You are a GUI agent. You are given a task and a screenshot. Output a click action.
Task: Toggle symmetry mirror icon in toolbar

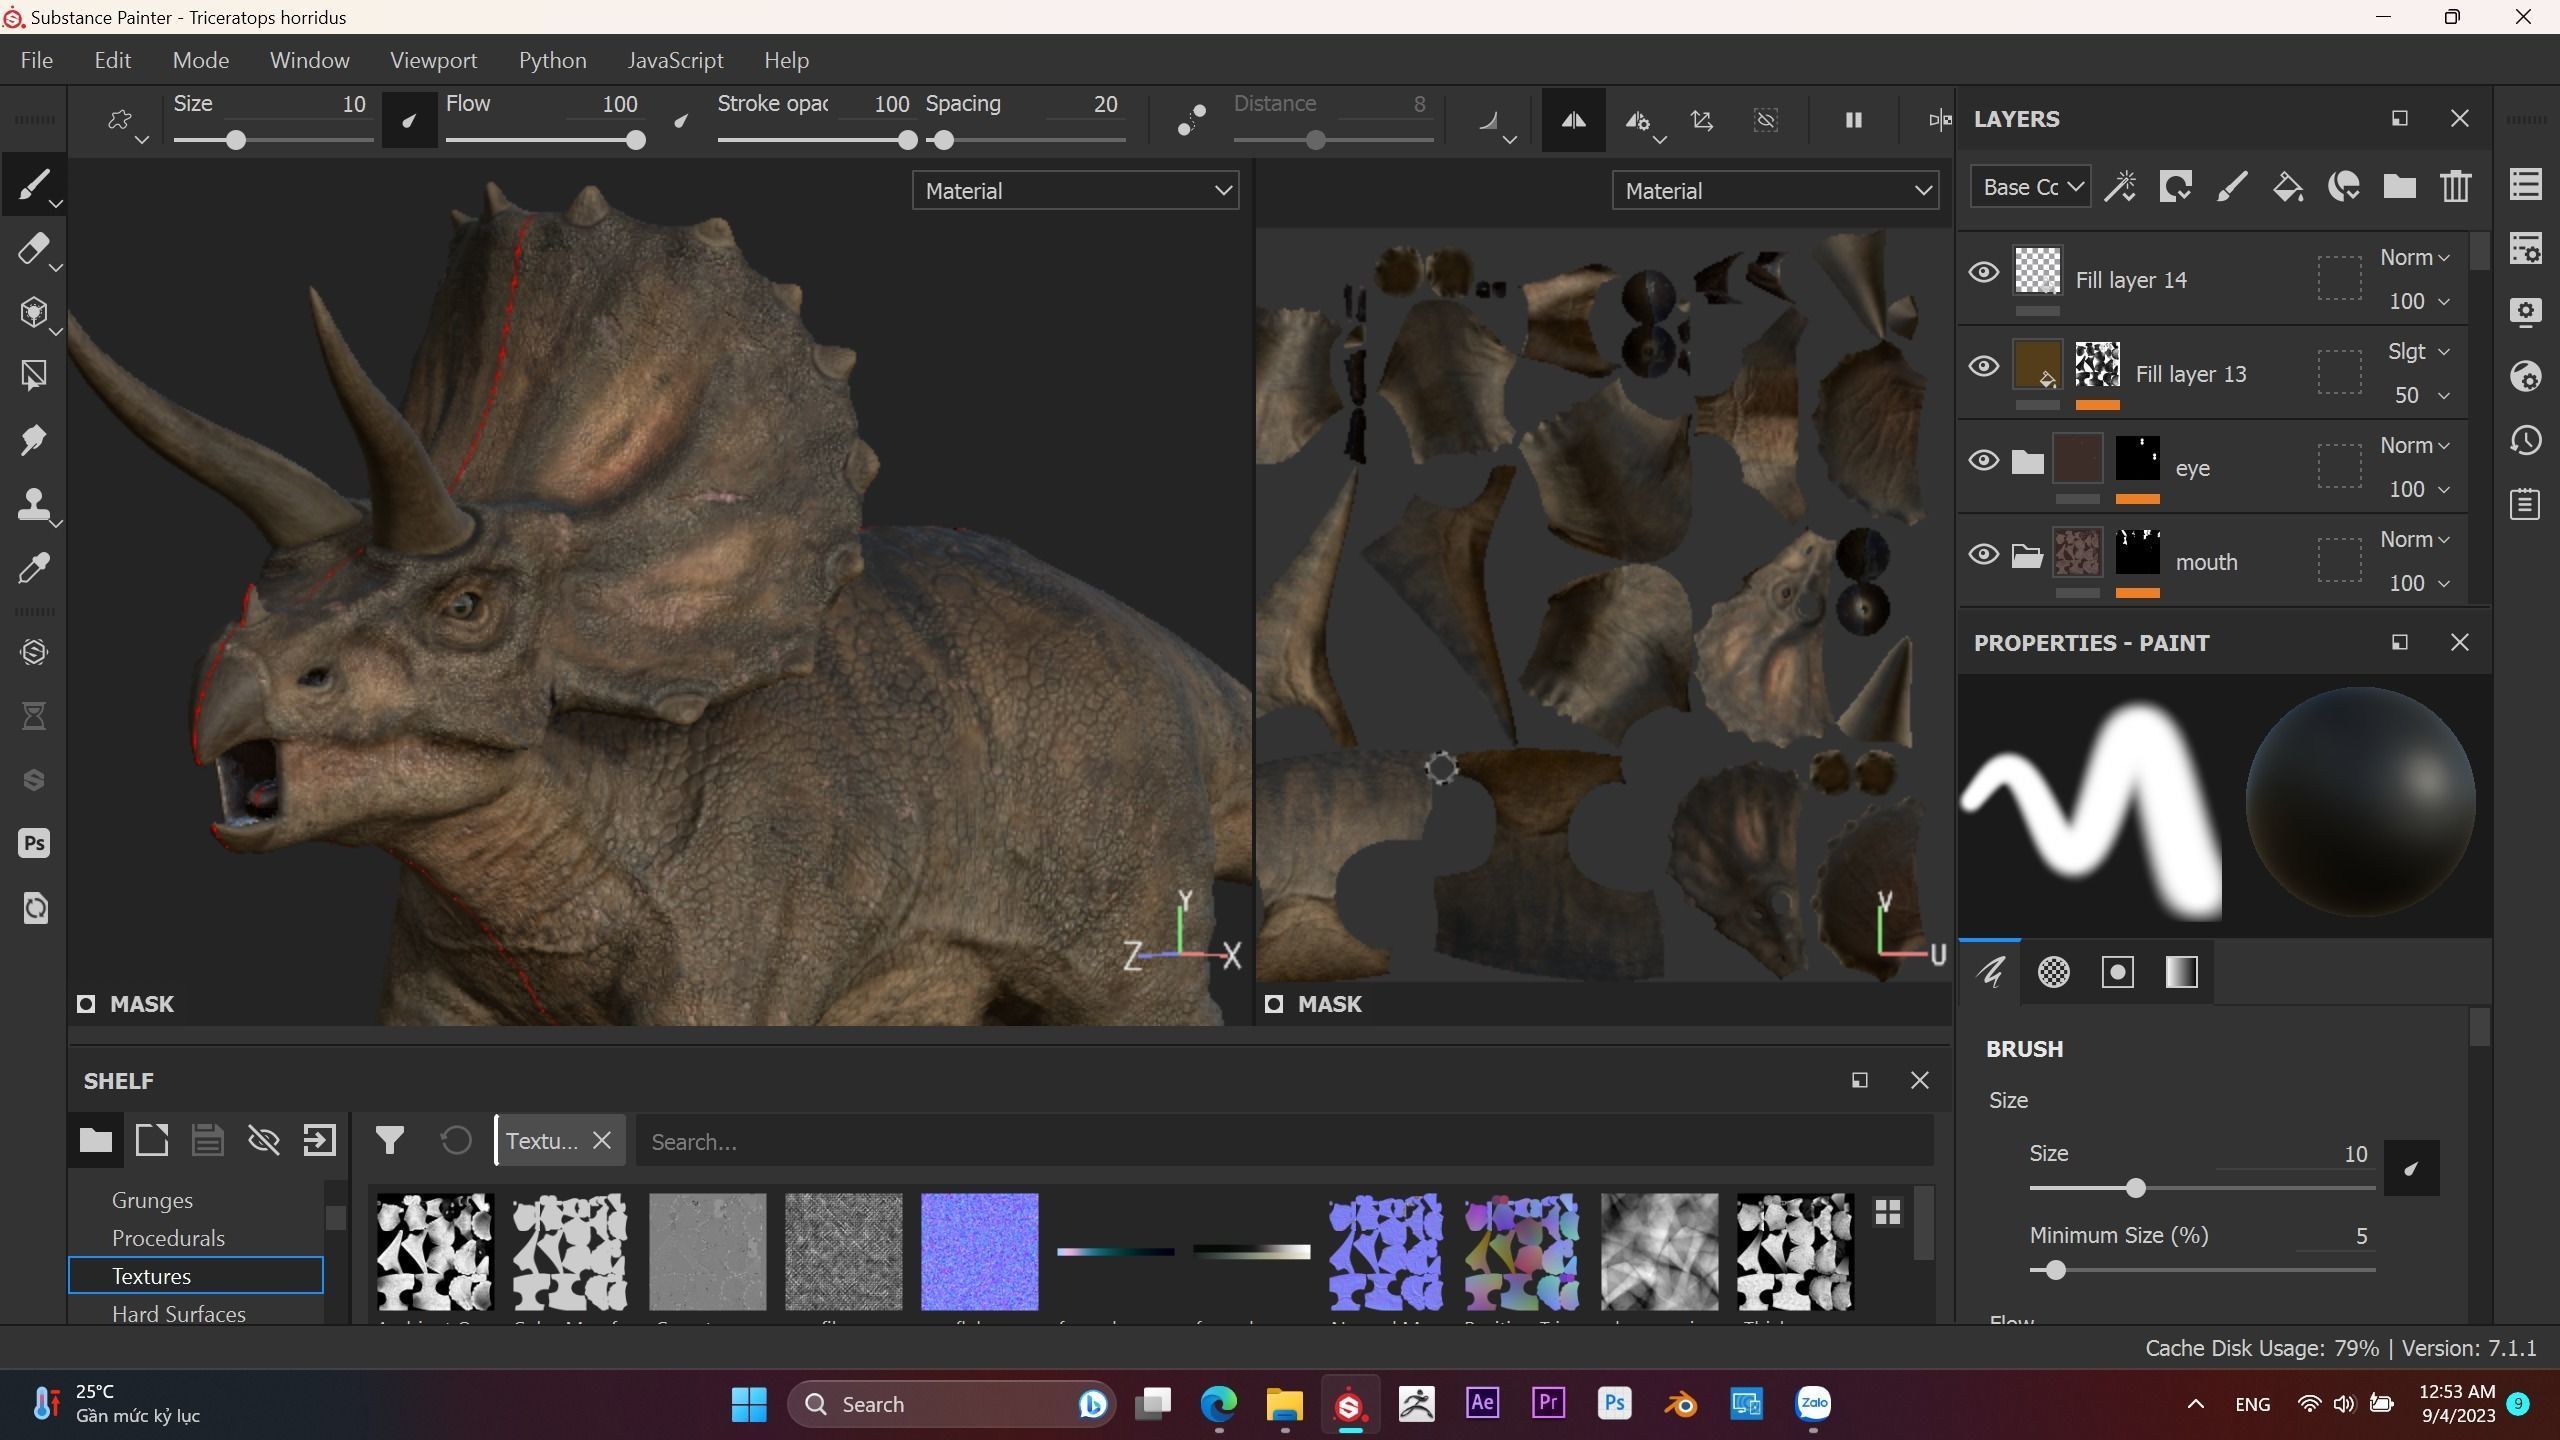[1573, 120]
